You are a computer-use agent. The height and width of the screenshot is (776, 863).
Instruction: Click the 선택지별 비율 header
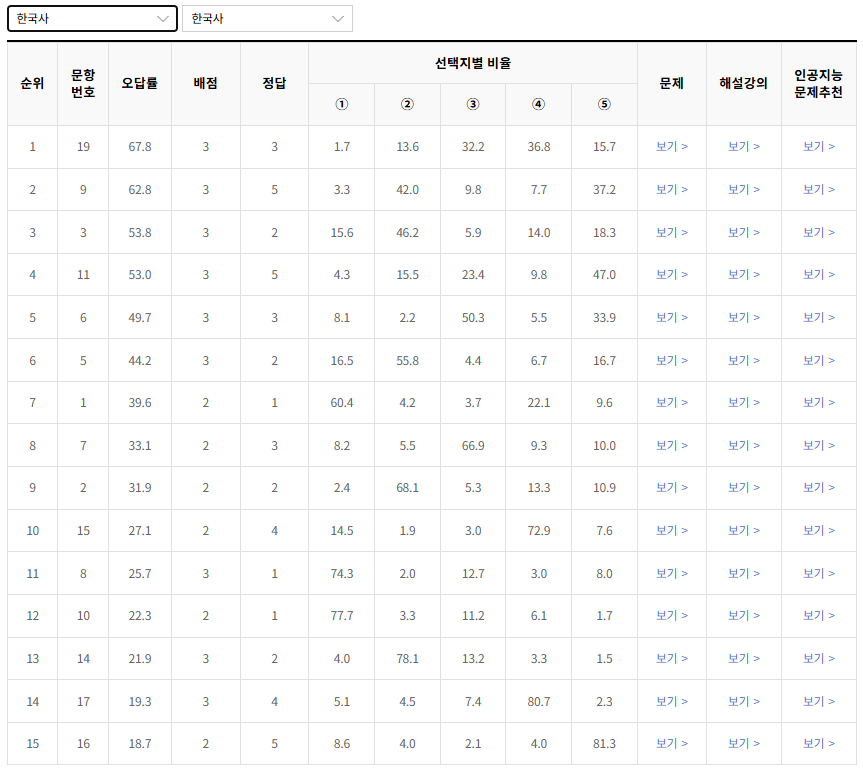(x=473, y=62)
